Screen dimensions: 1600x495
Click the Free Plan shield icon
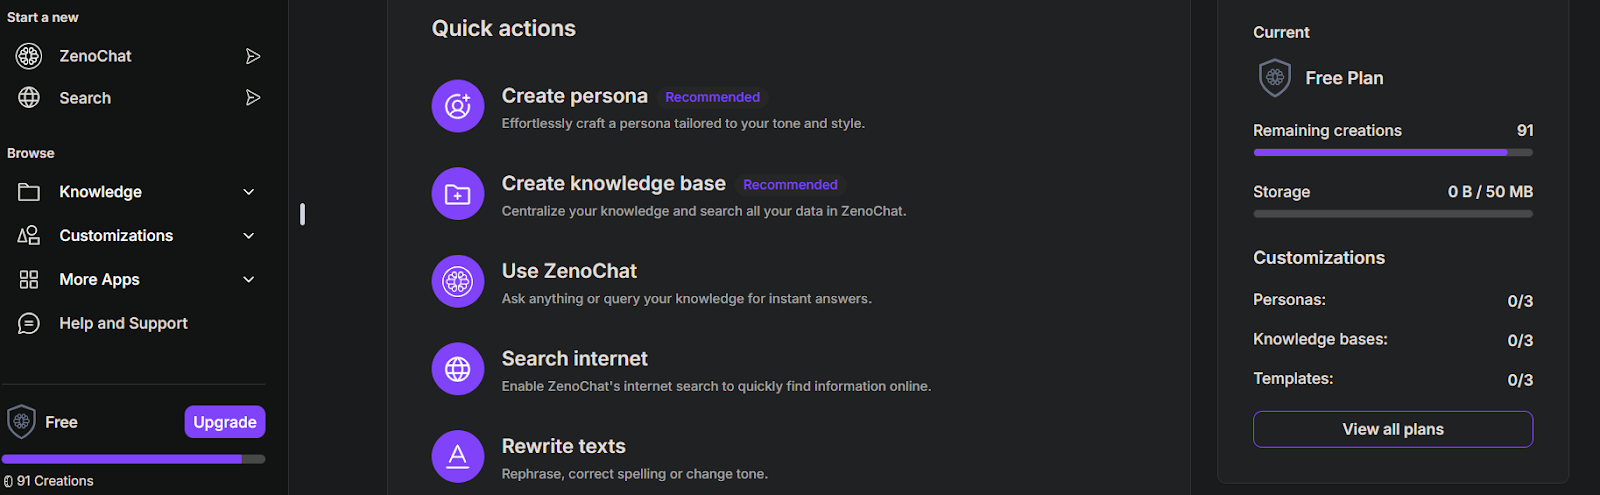pos(1275,78)
